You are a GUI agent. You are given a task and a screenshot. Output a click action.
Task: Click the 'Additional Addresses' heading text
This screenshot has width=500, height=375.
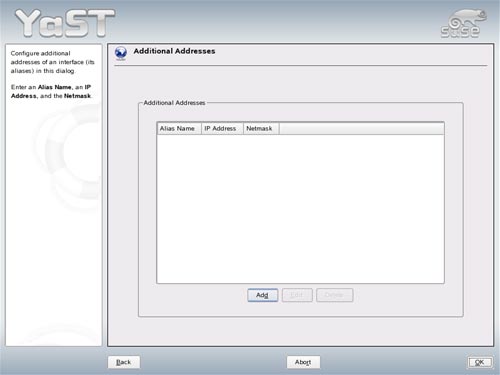tap(174, 51)
